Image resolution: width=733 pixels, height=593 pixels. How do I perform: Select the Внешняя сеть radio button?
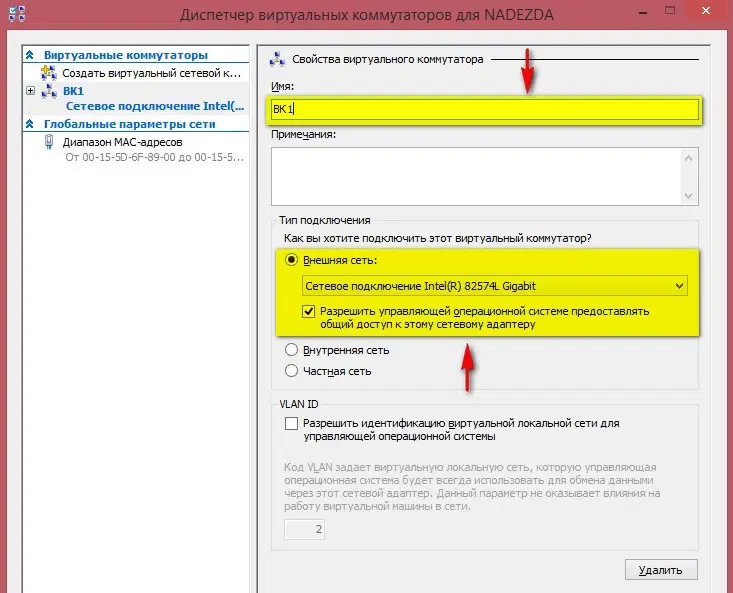point(291,260)
